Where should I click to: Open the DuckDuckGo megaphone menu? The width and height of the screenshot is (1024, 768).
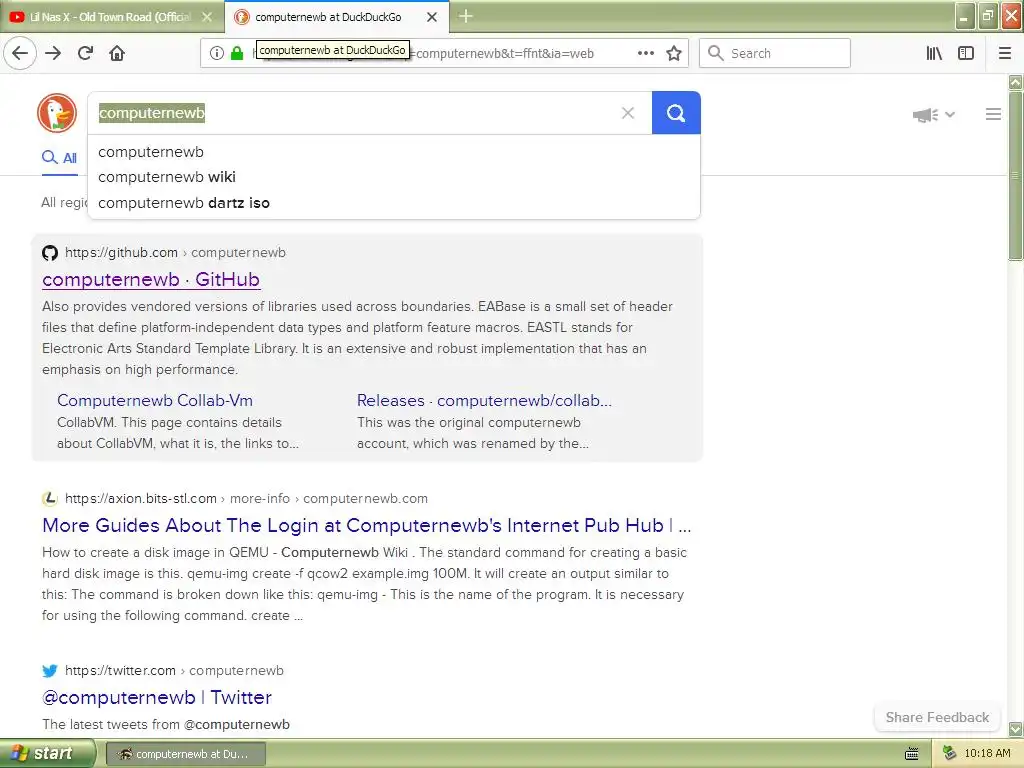pyautogui.click(x=933, y=115)
